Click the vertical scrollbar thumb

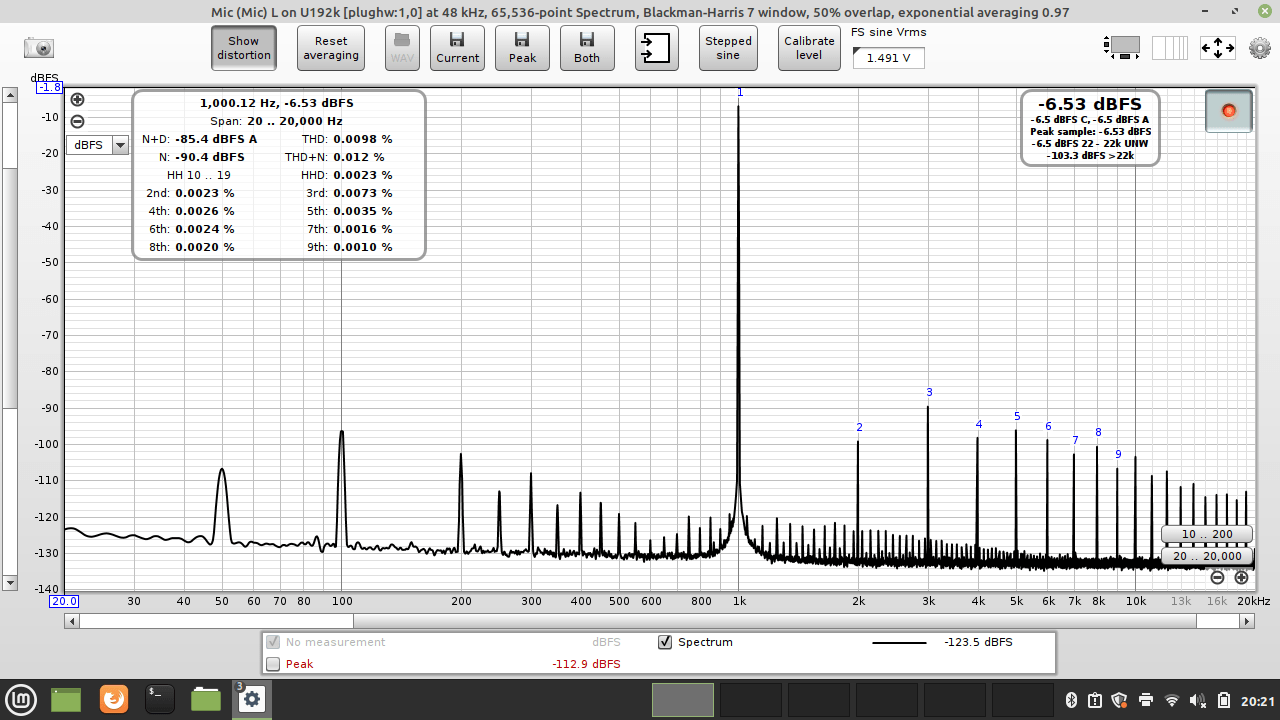(10, 288)
